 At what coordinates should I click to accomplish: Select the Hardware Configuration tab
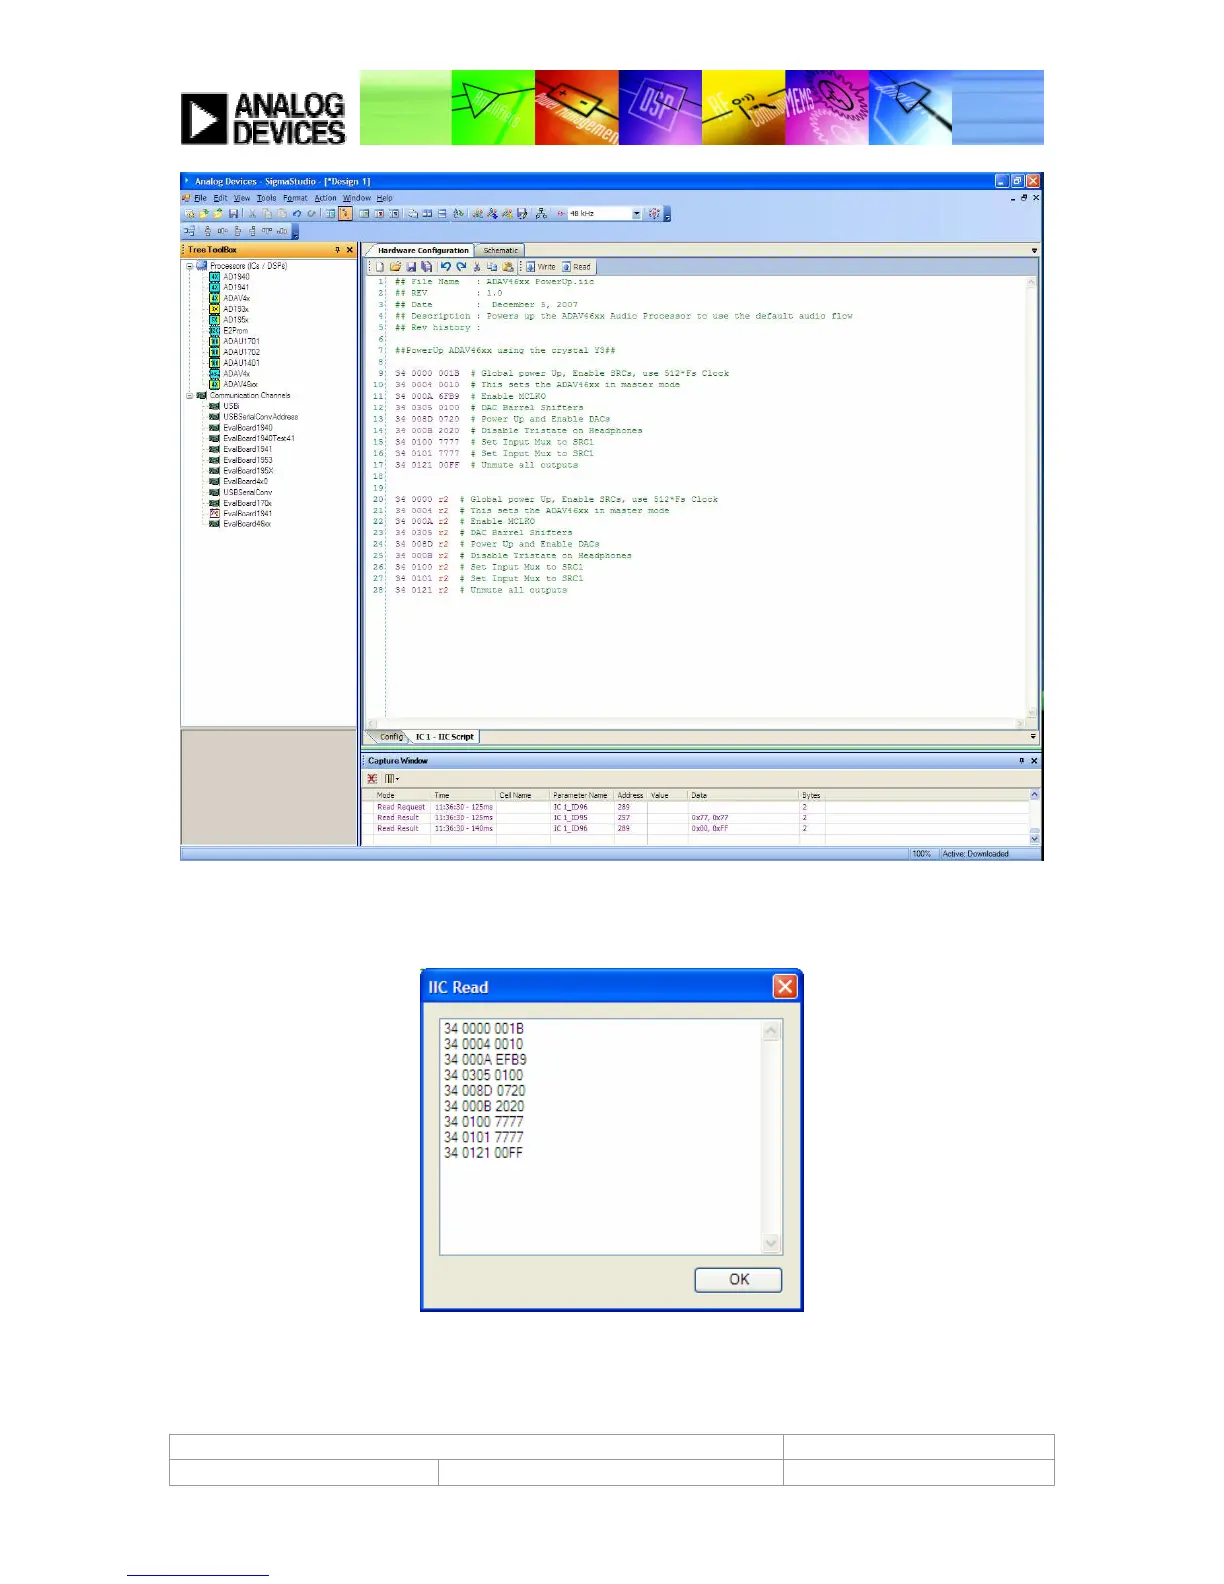tap(423, 251)
